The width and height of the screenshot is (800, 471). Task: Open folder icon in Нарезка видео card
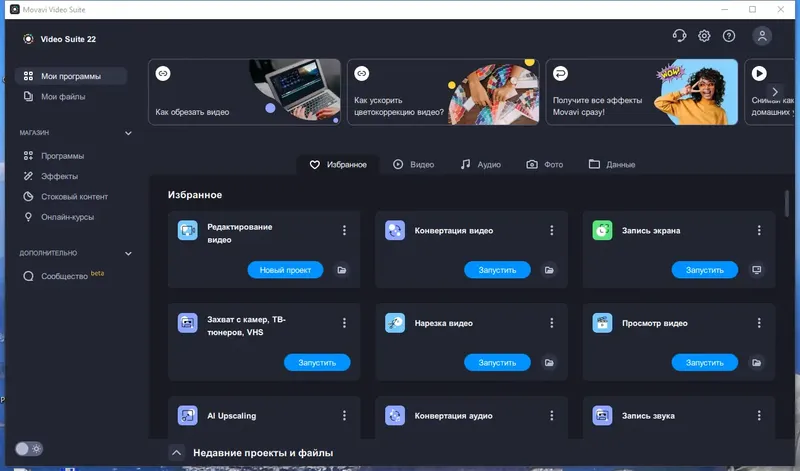pos(549,362)
